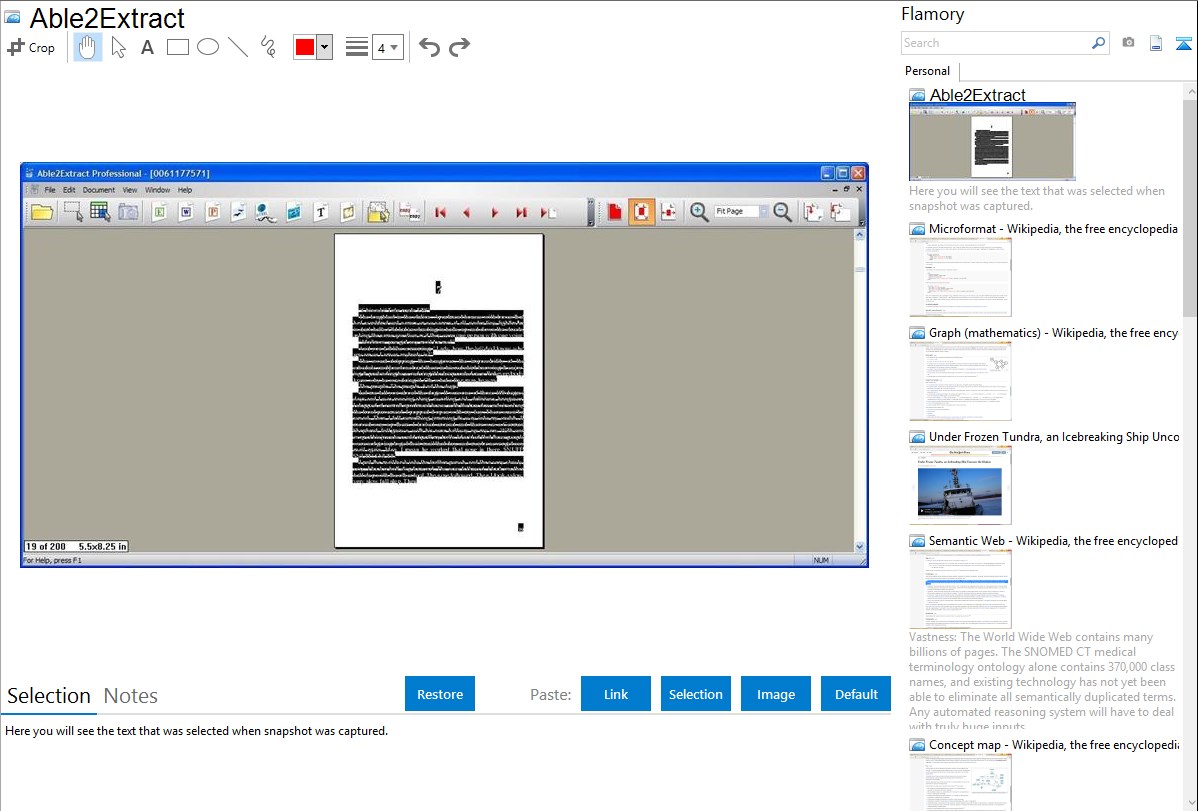The height and width of the screenshot is (811, 1198).
Task: Click the Restore button
Action: pyautogui.click(x=440, y=694)
